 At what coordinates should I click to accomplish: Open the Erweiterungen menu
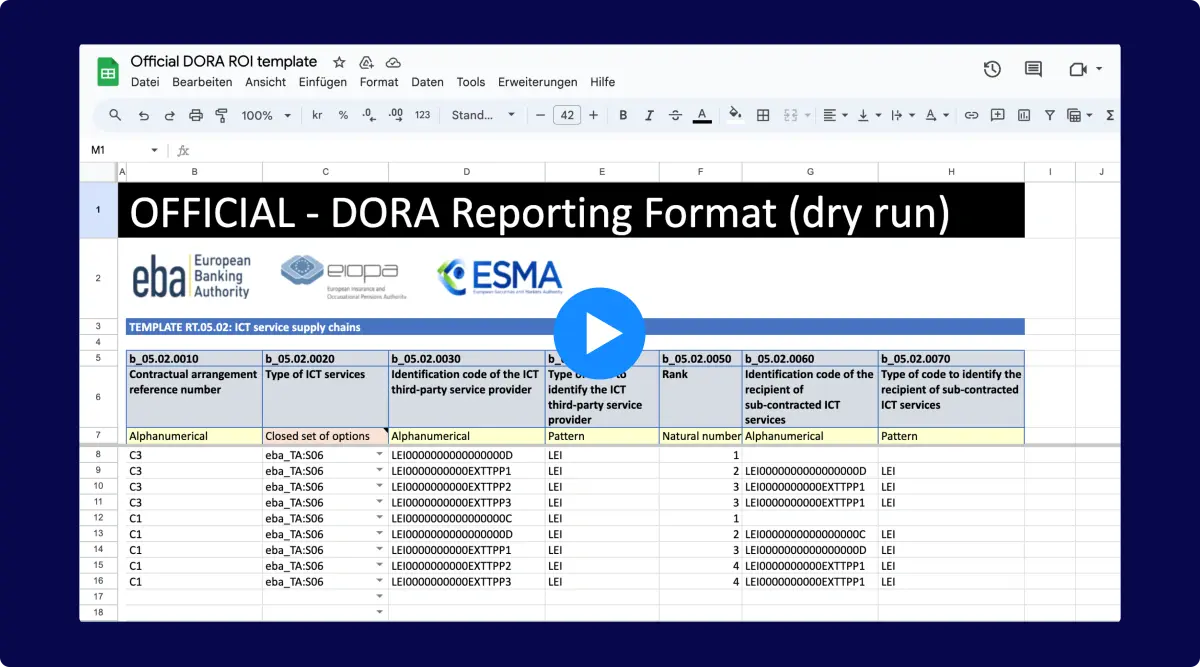[x=537, y=82]
